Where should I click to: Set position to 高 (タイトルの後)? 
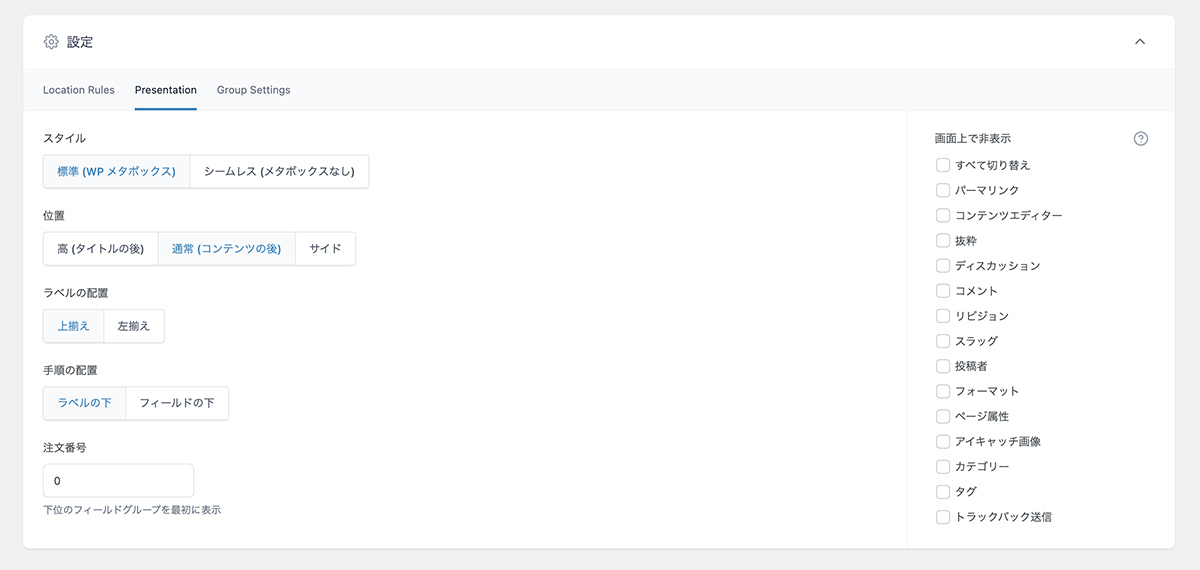point(101,249)
